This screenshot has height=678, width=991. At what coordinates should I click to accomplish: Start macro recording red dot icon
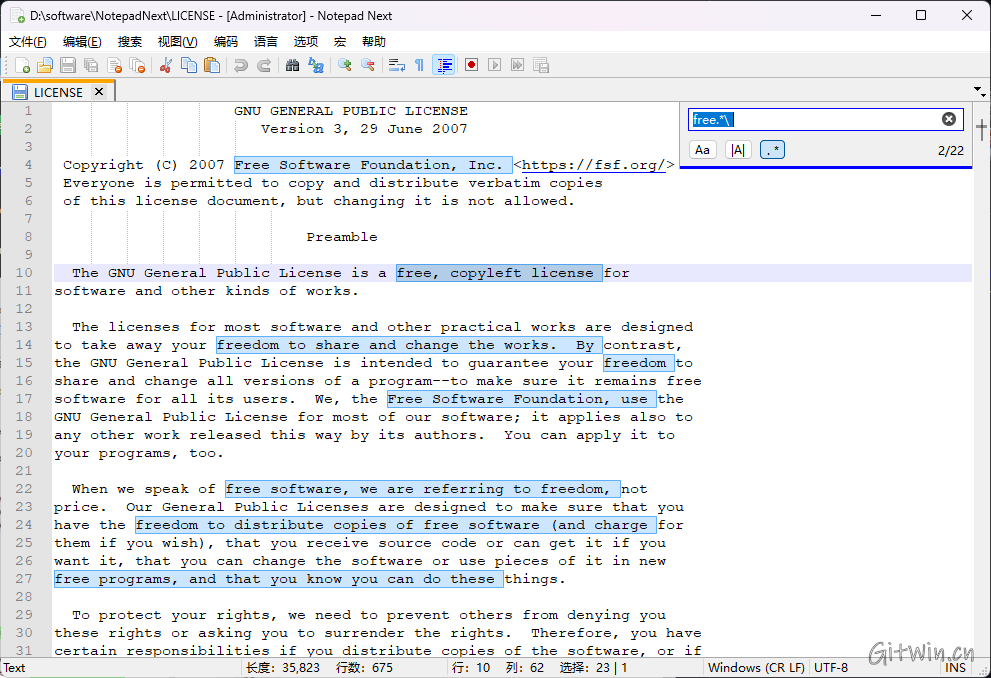[471, 65]
